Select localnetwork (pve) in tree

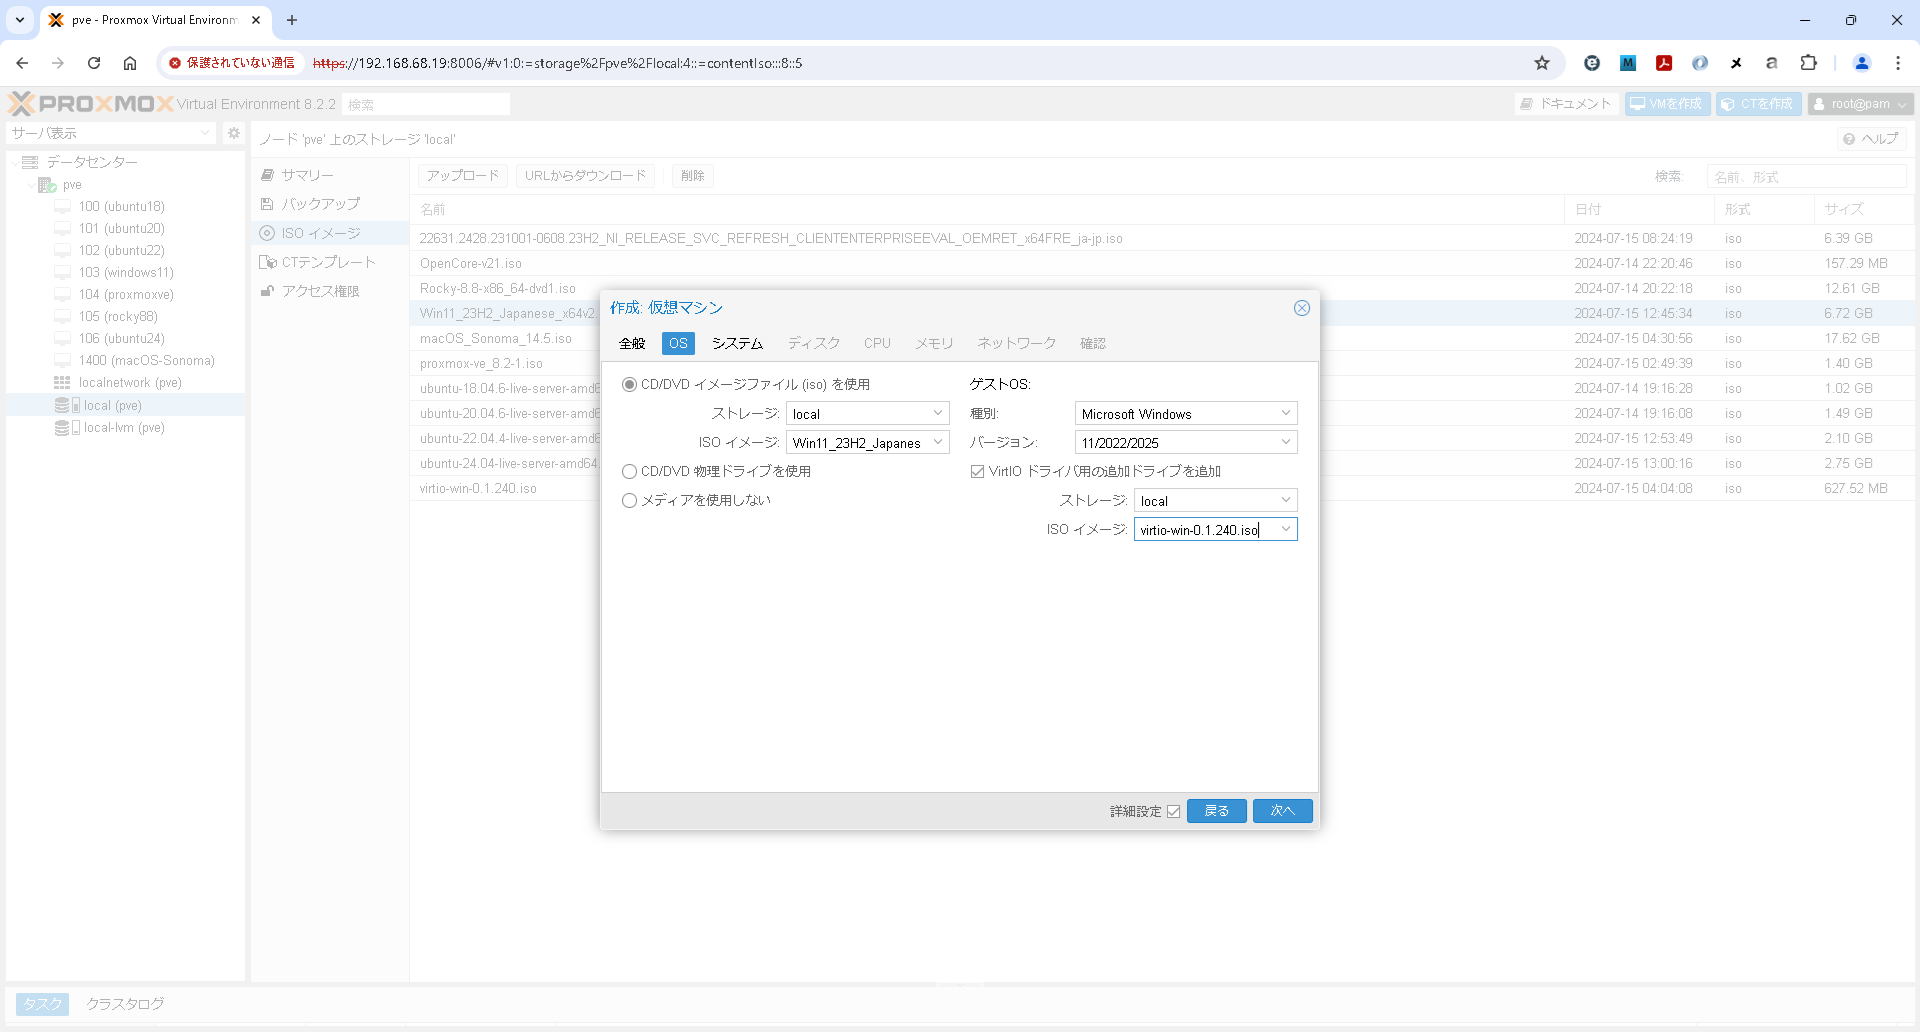[x=130, y=383]
